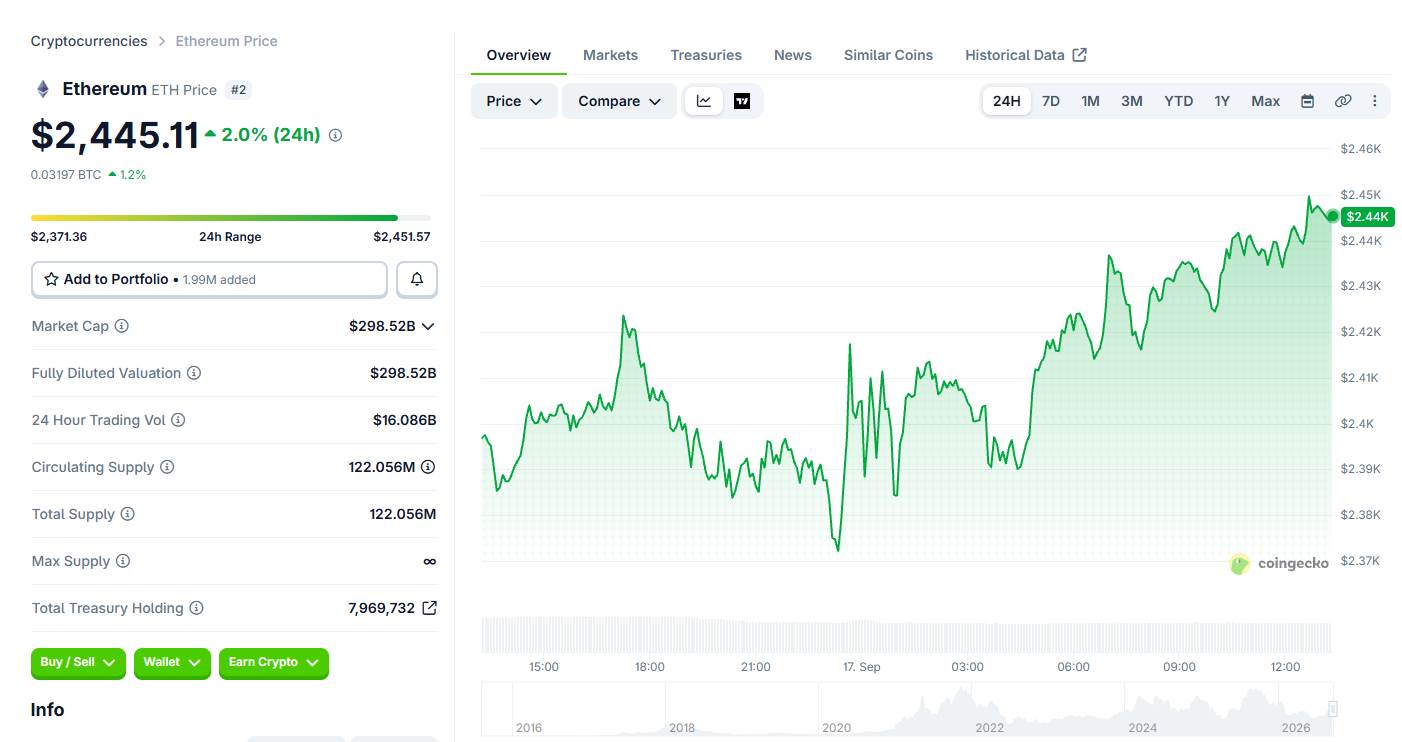Screen dimensions: 1402x742
Task: Open the Price dropdown
Action: pos(514,101)
